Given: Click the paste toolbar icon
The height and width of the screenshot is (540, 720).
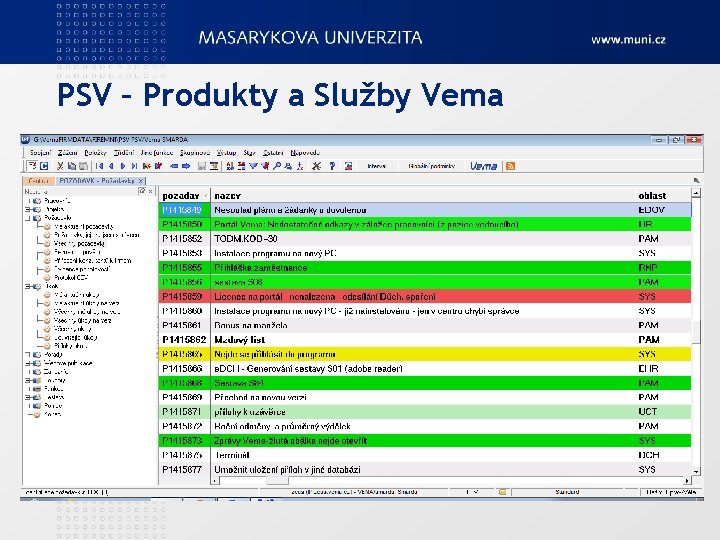Looking at the screenshot, I should tap(83, 166).
